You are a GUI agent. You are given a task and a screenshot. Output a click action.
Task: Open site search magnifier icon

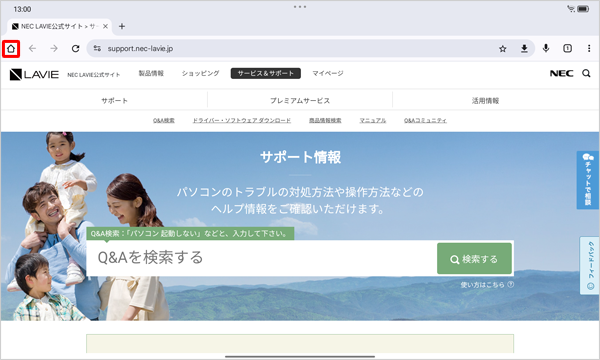tap(586, 73)
